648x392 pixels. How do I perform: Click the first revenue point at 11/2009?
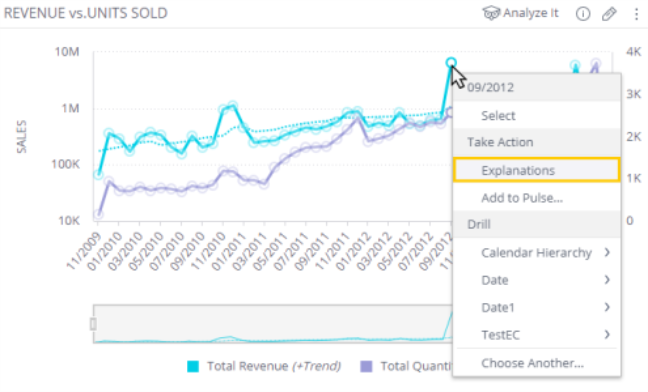tap(98, 175)
